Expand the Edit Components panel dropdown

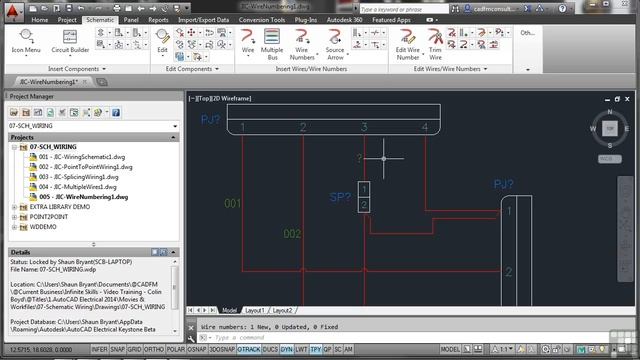pyautogui.click(x=217, y=69)
